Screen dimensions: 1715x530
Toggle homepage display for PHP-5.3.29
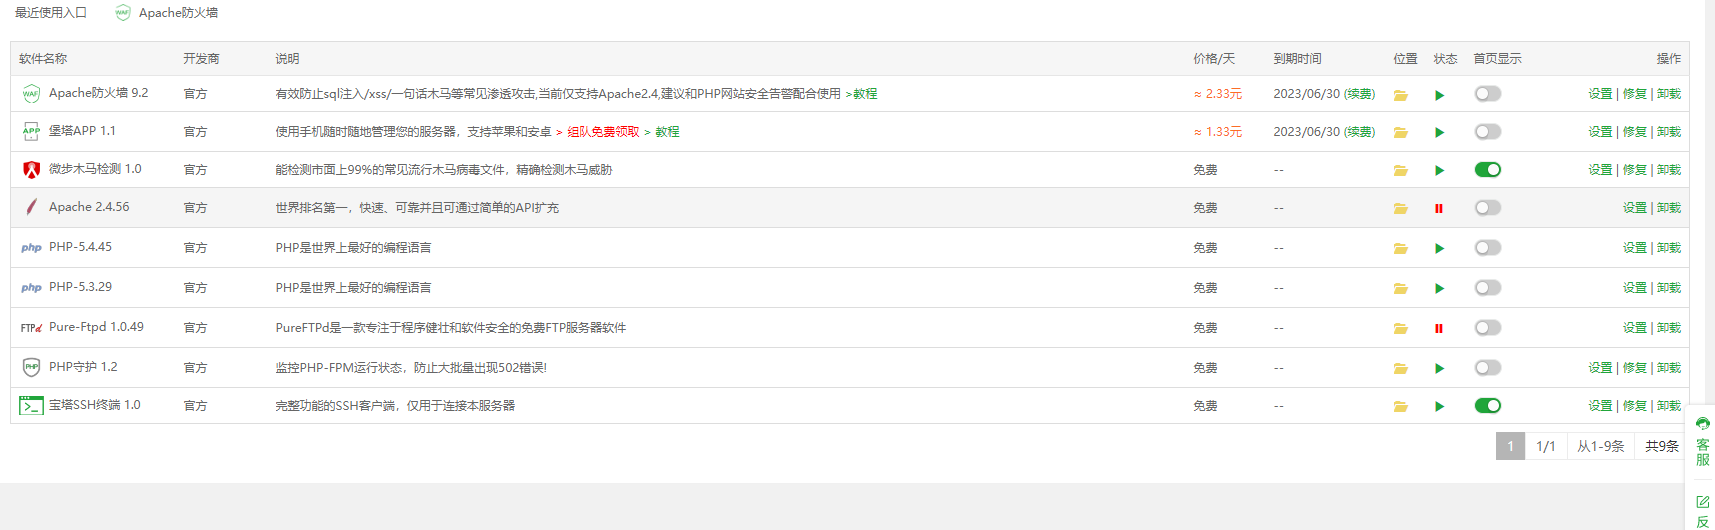tap(1488, 288)
